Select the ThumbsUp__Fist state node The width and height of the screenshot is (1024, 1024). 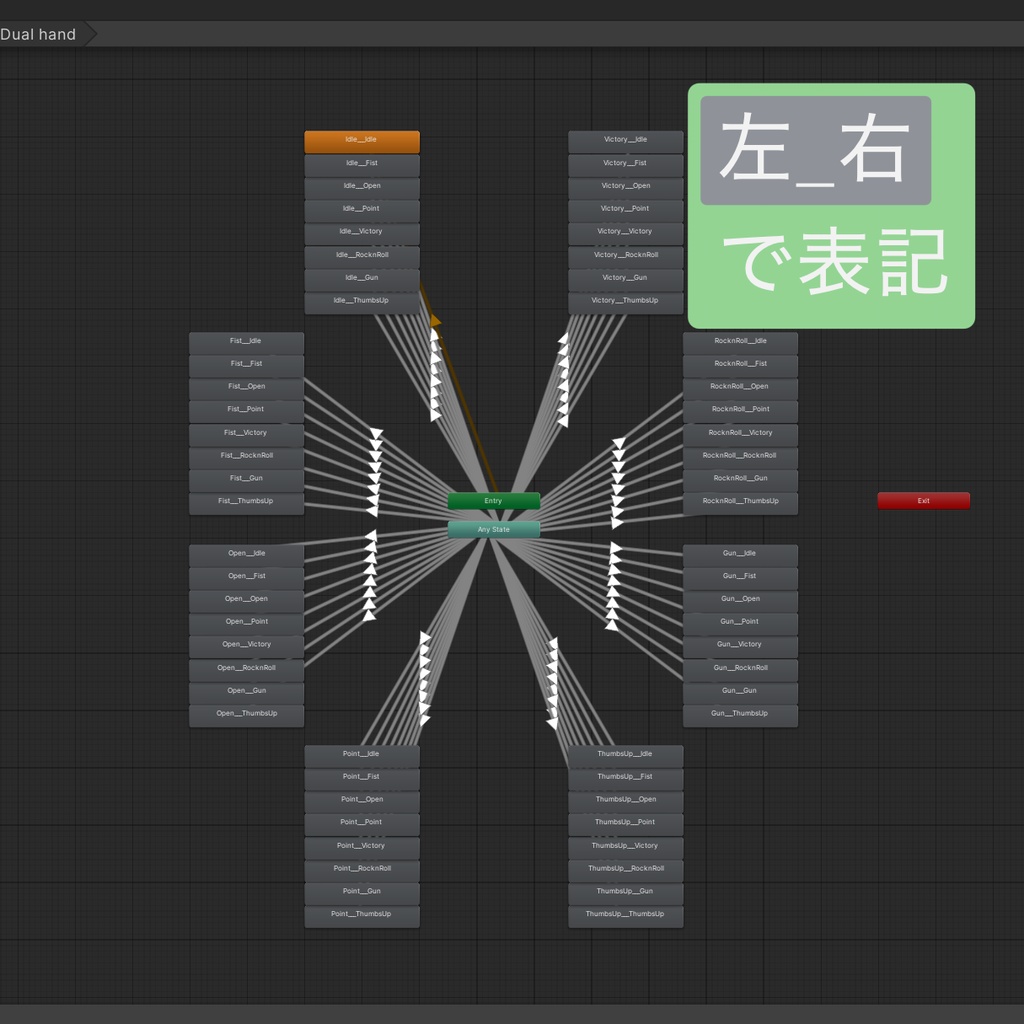[626, 778]
